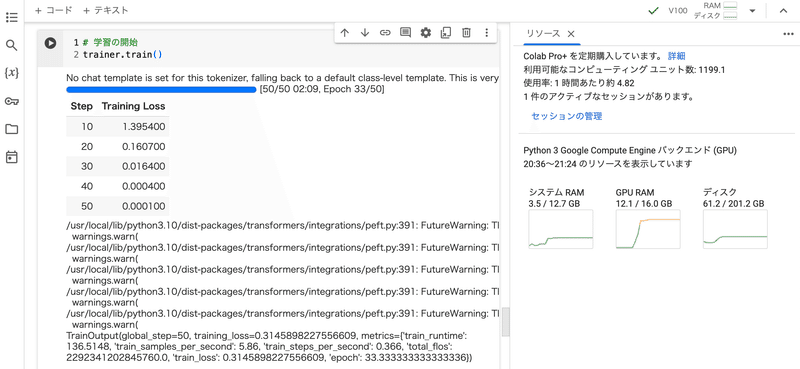The image size is (800, 369).
Task: Move cell up with arrow icon
Action: coord(344,33)
